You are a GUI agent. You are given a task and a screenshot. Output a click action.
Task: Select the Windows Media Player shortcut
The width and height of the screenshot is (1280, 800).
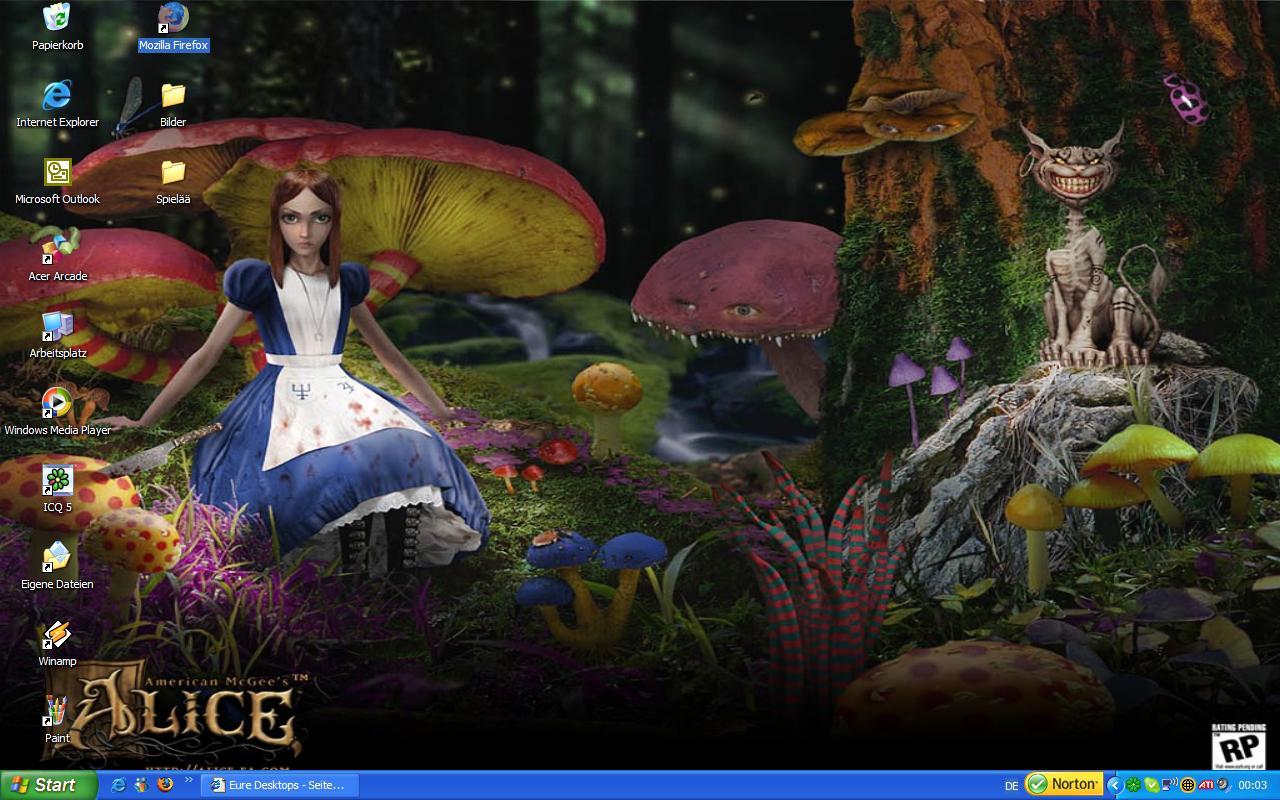pos(57,412)
